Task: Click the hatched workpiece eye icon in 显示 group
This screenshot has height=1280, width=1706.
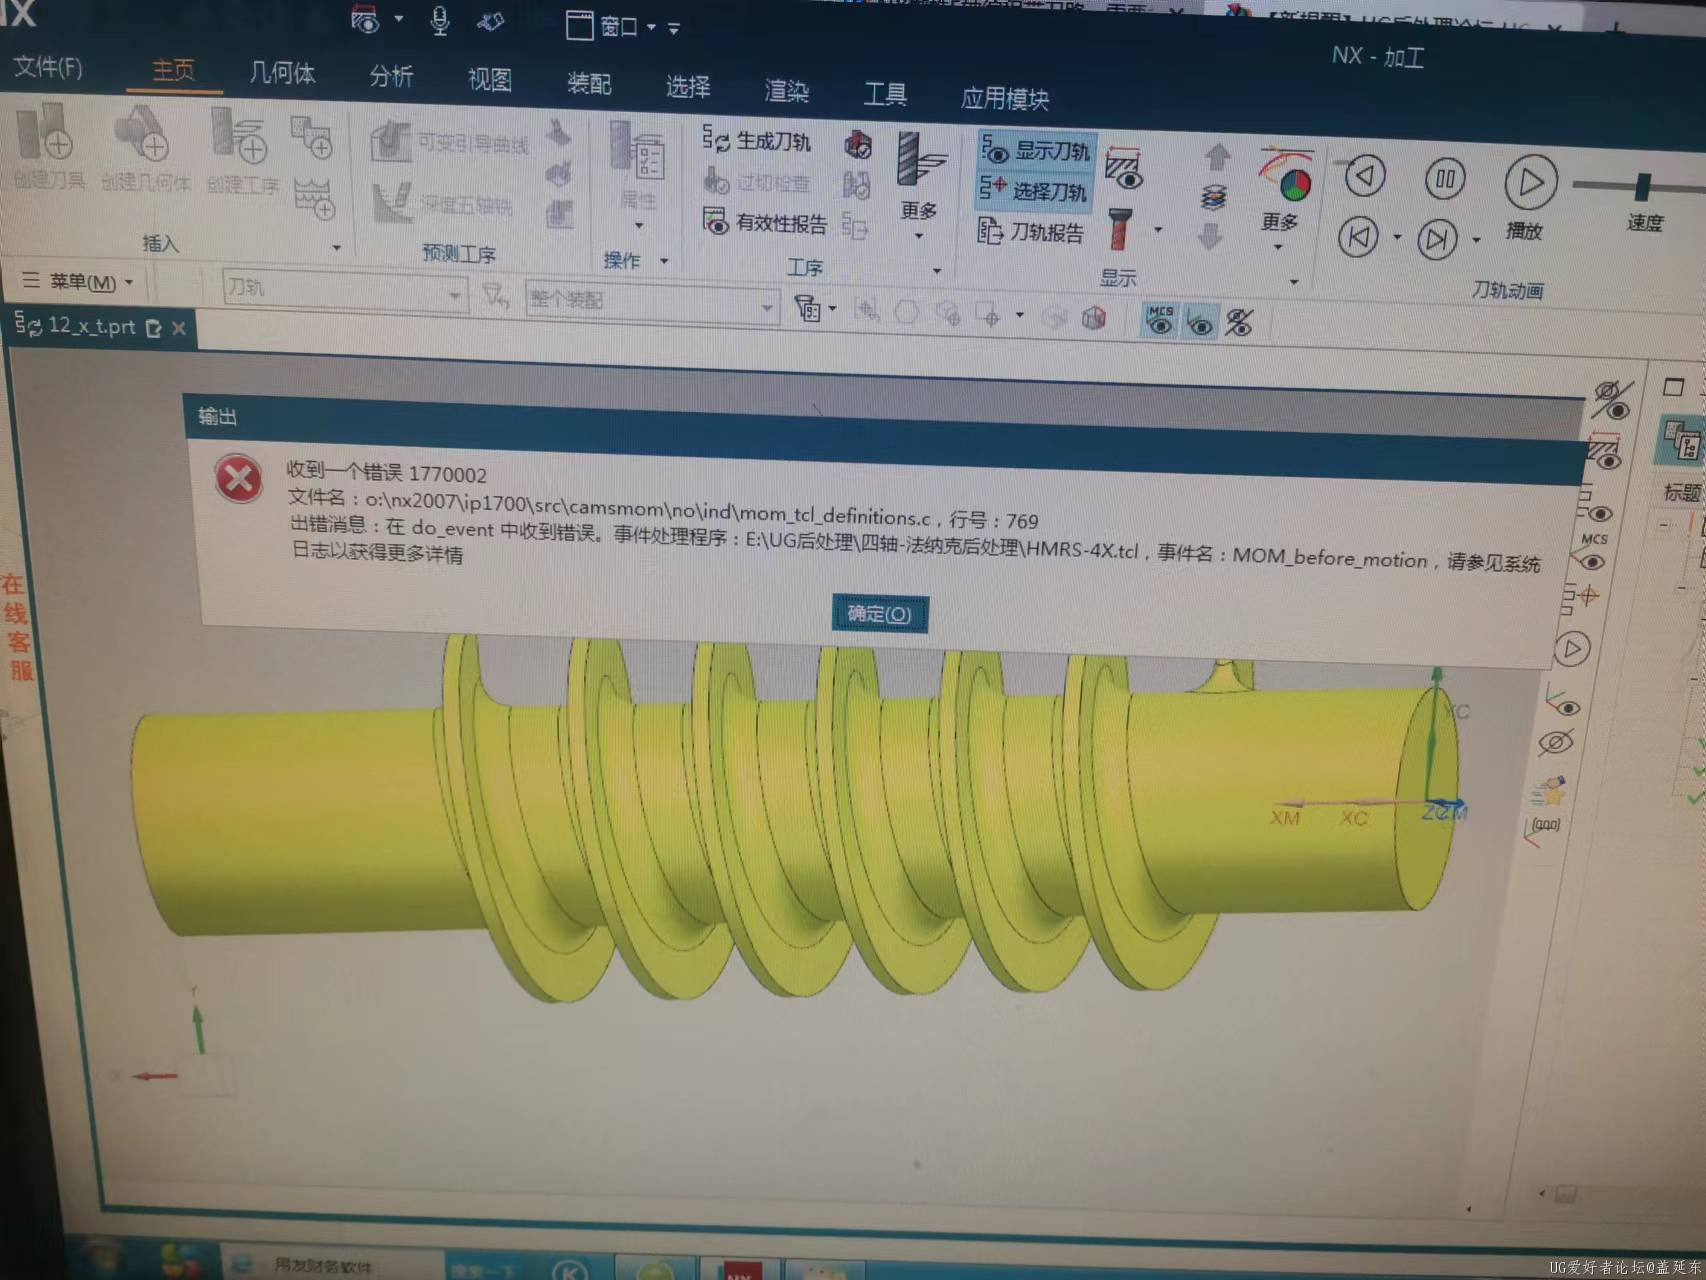Action: pos(1125,169)
